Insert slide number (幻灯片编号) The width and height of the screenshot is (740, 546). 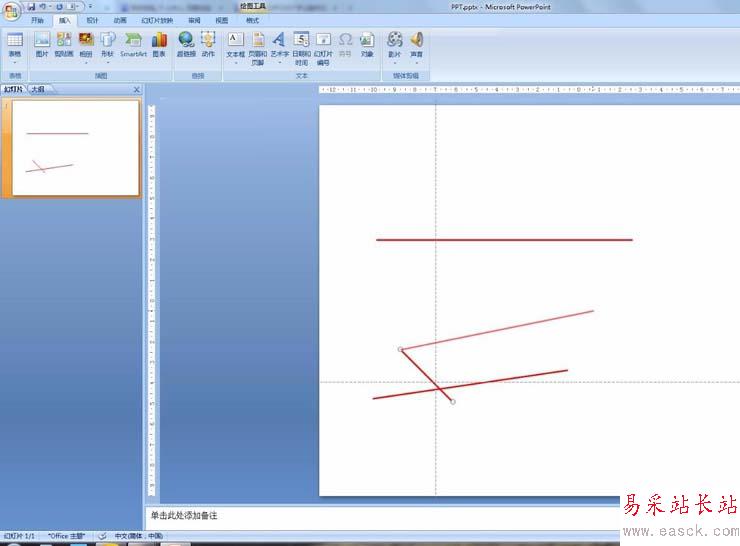[x=323, y=49]
